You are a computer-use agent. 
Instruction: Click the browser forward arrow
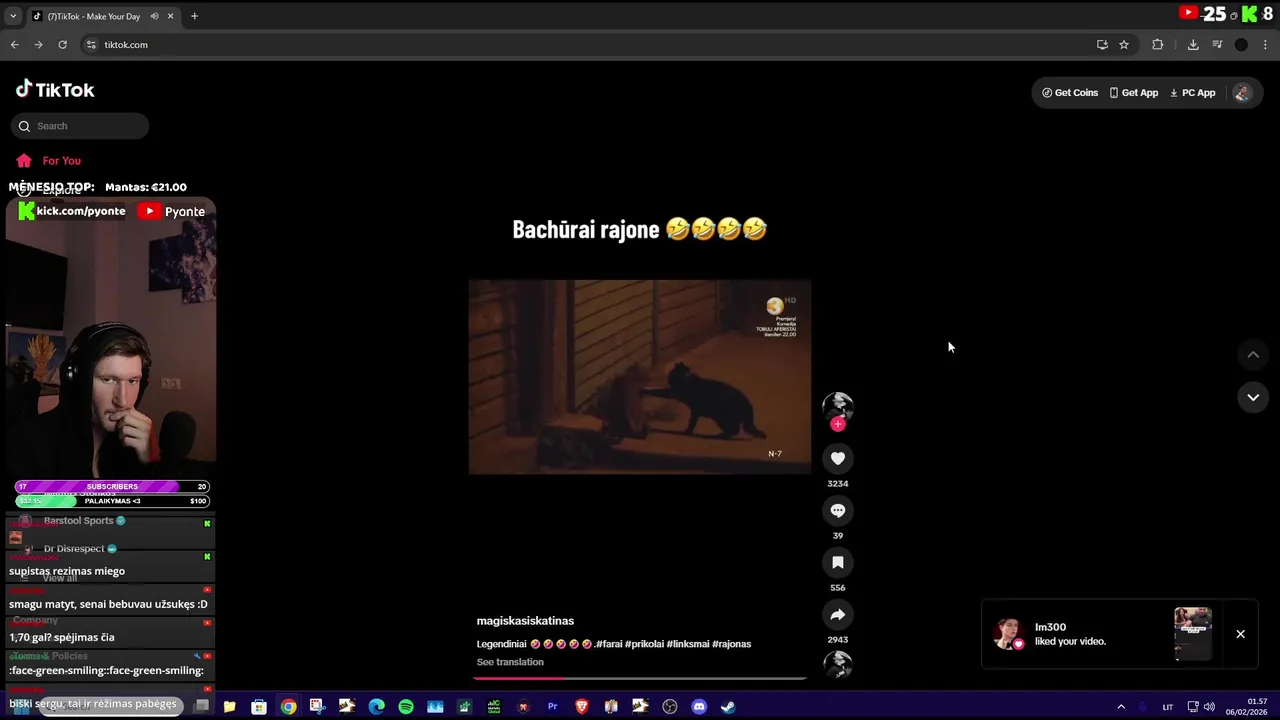38,44
